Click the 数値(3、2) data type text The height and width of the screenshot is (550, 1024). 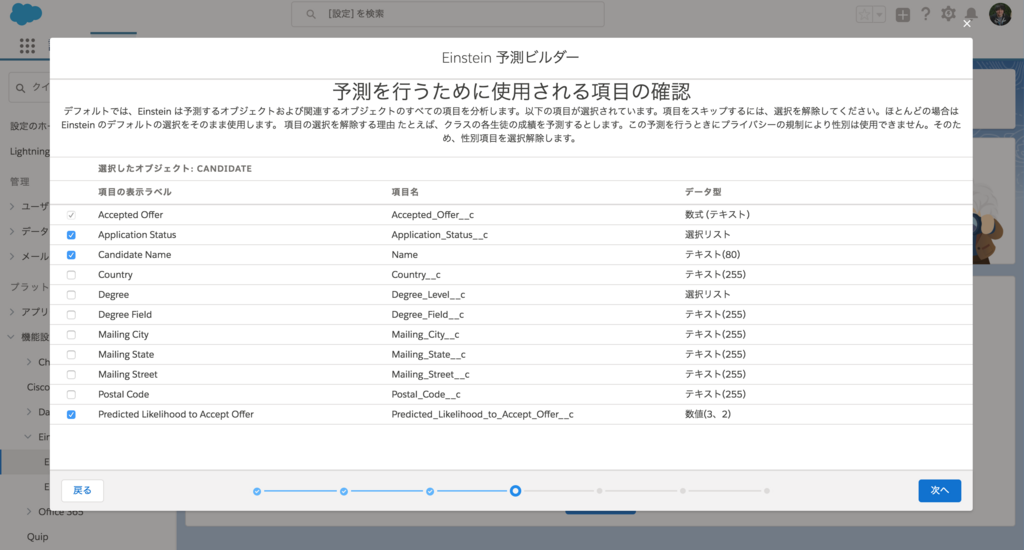coord(708,414)
